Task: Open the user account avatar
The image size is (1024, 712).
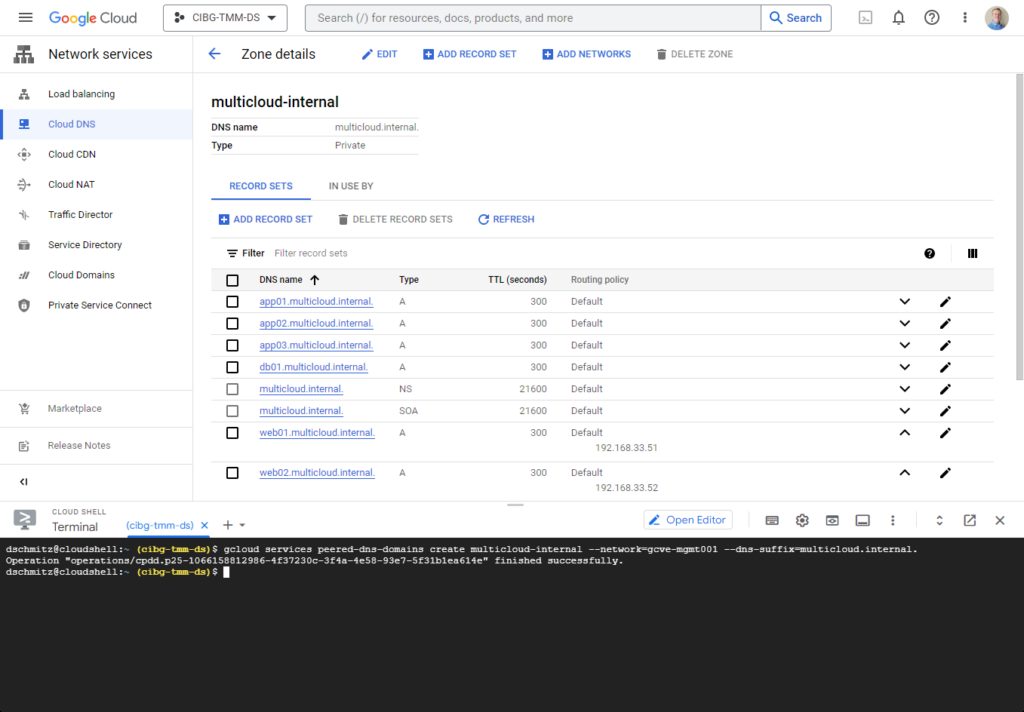Action: point(997,18)
